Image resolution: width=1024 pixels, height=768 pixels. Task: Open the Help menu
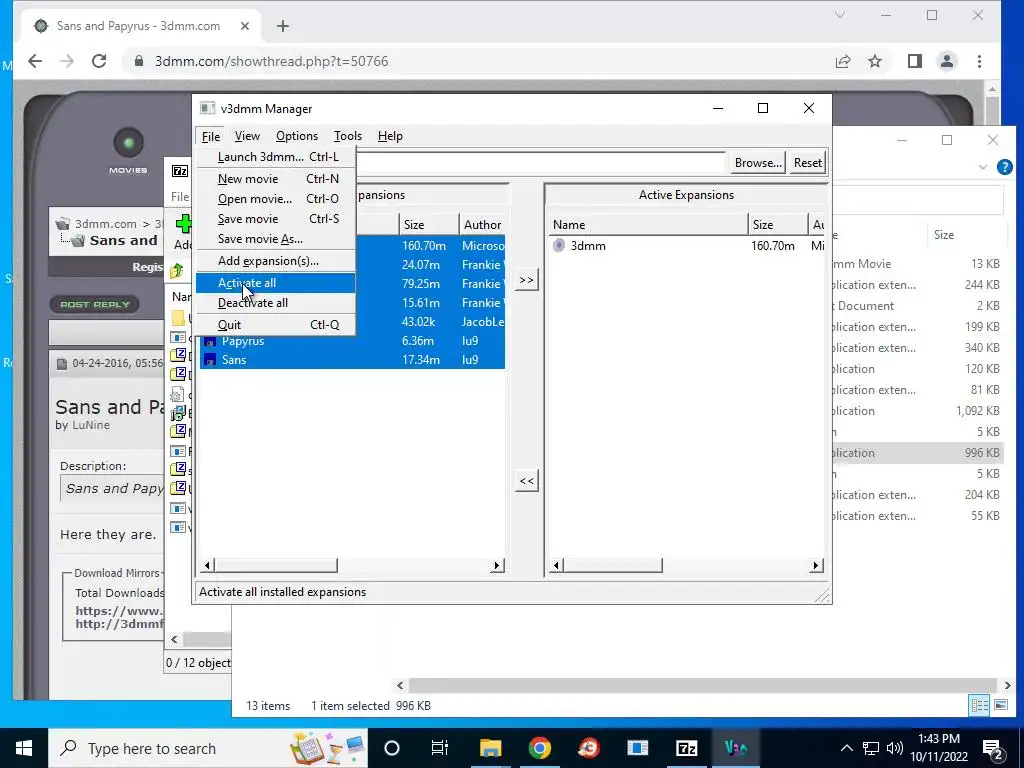(x=390, y=136)
